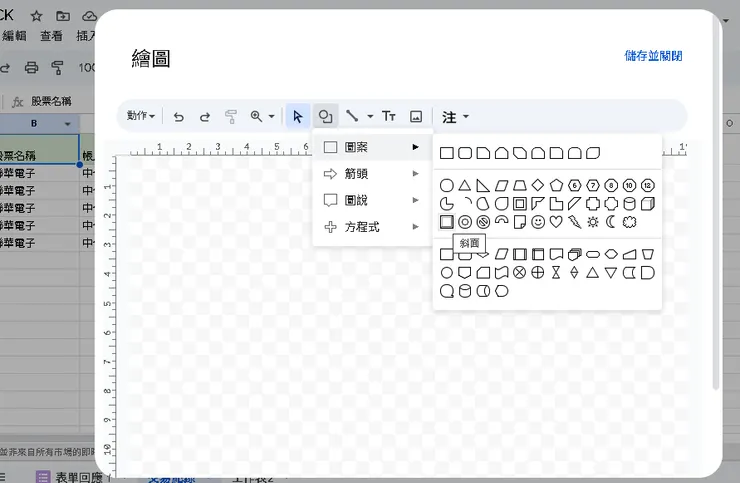Open the line type dropdown arrow
This screenshot has height=483, width=740.
click(x=370, y=116)
